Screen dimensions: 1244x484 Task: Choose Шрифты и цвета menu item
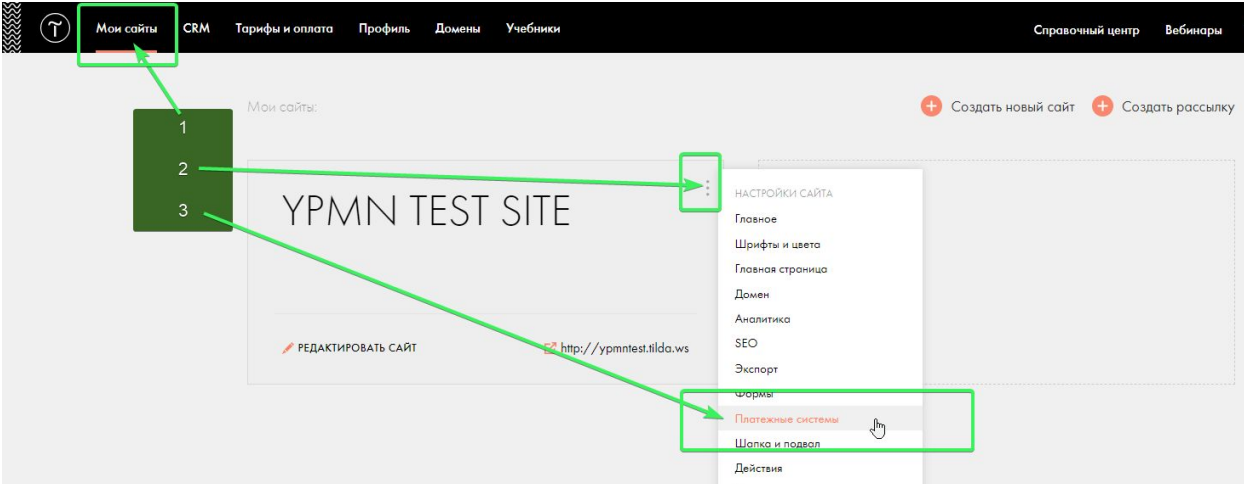point(777,244)
